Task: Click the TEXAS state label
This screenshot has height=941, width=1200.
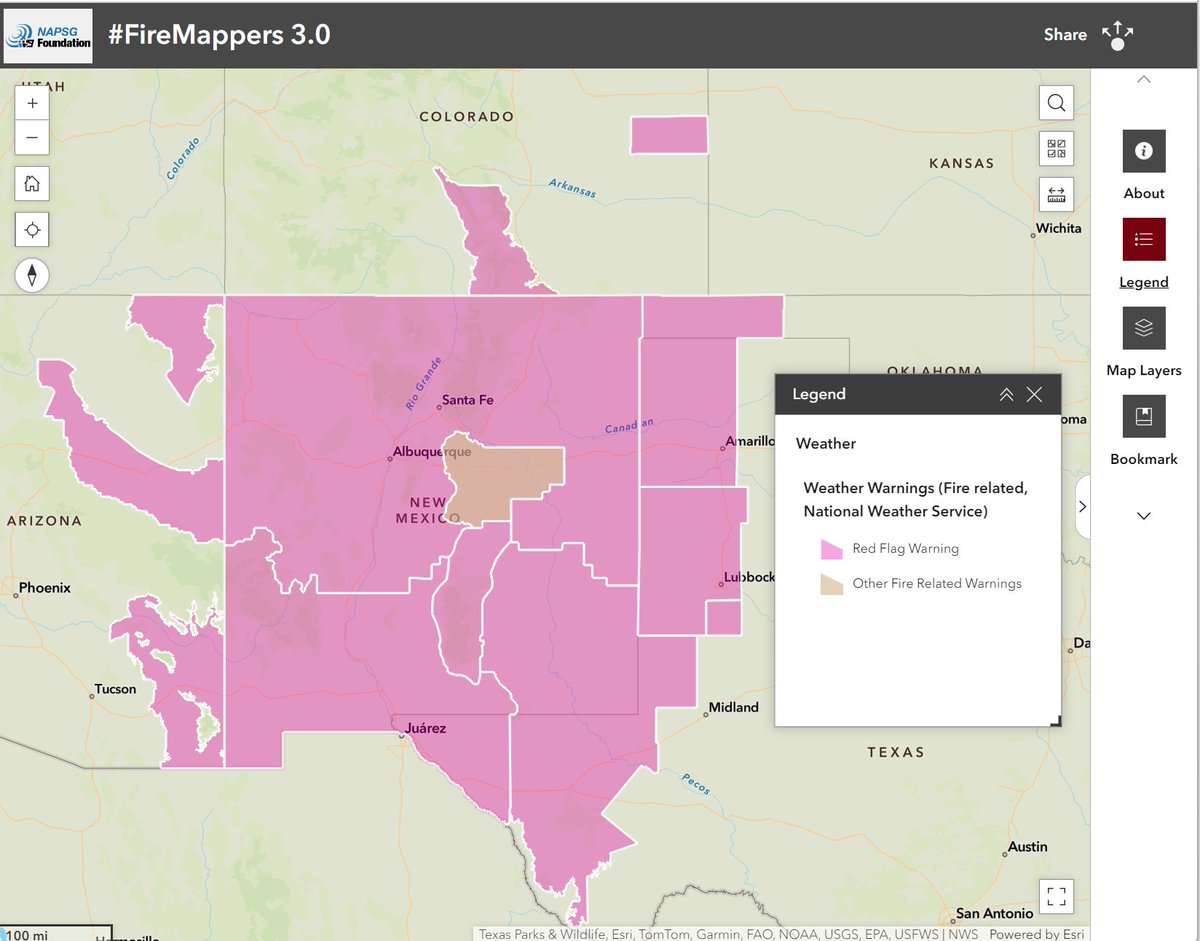Action: tap(896, 752)
